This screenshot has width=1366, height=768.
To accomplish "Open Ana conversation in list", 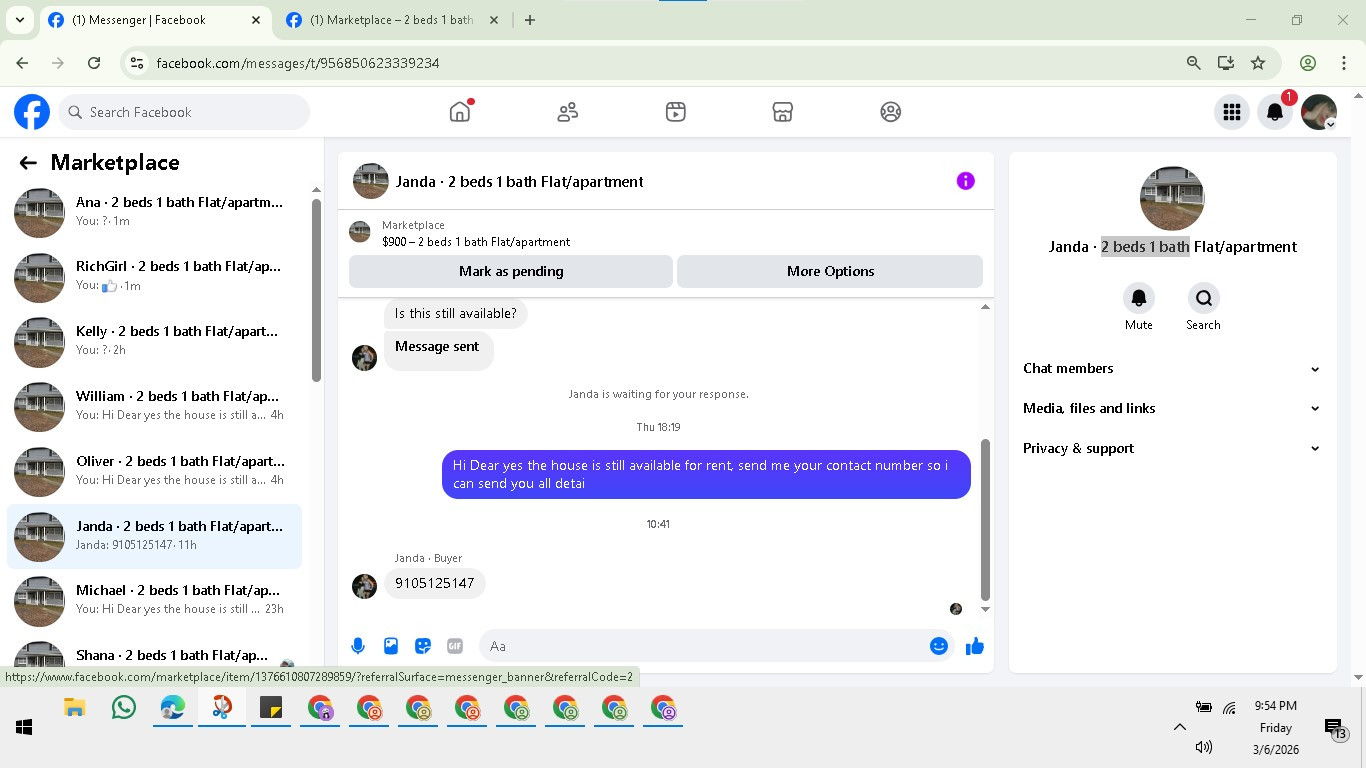I will tap(155, 211).
